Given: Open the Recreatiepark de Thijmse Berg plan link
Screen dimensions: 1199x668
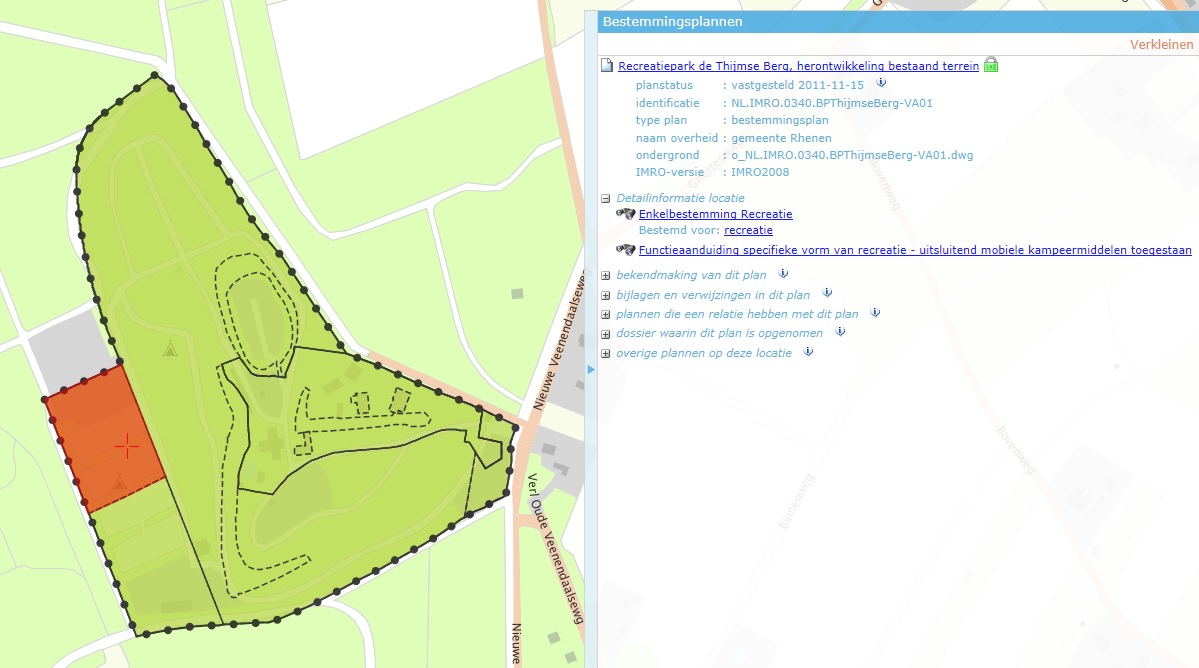Looking at the screenshot, I should 797,65.
